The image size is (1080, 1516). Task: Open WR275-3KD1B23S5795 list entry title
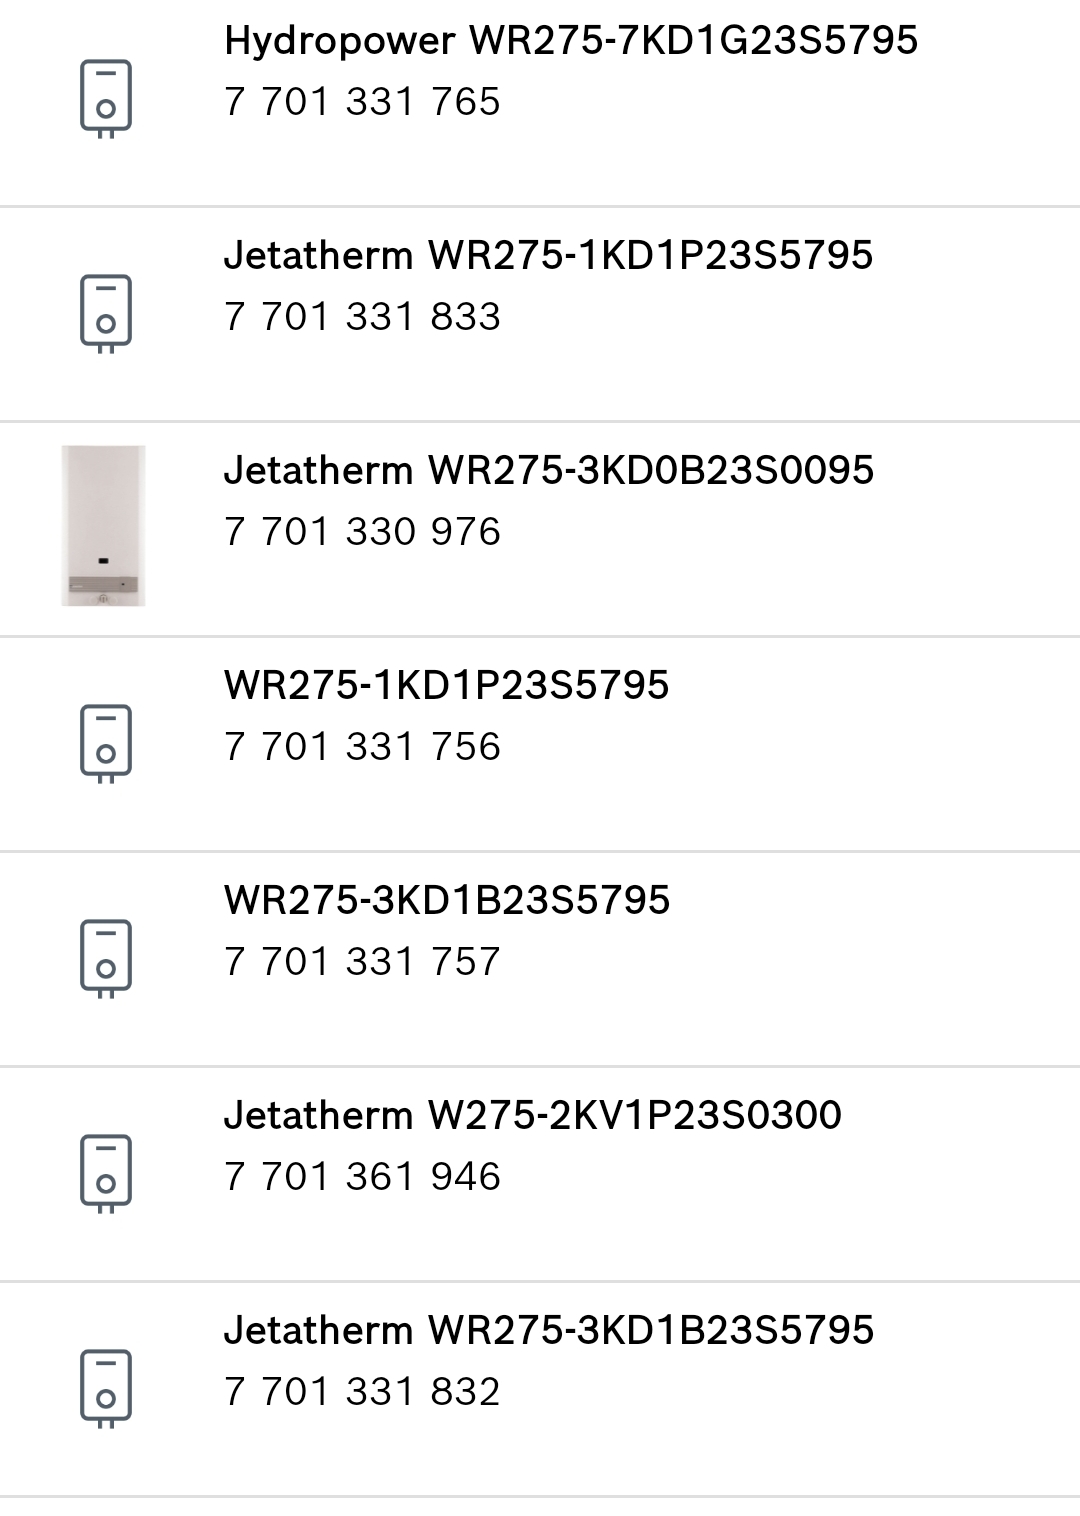point(447,901)
